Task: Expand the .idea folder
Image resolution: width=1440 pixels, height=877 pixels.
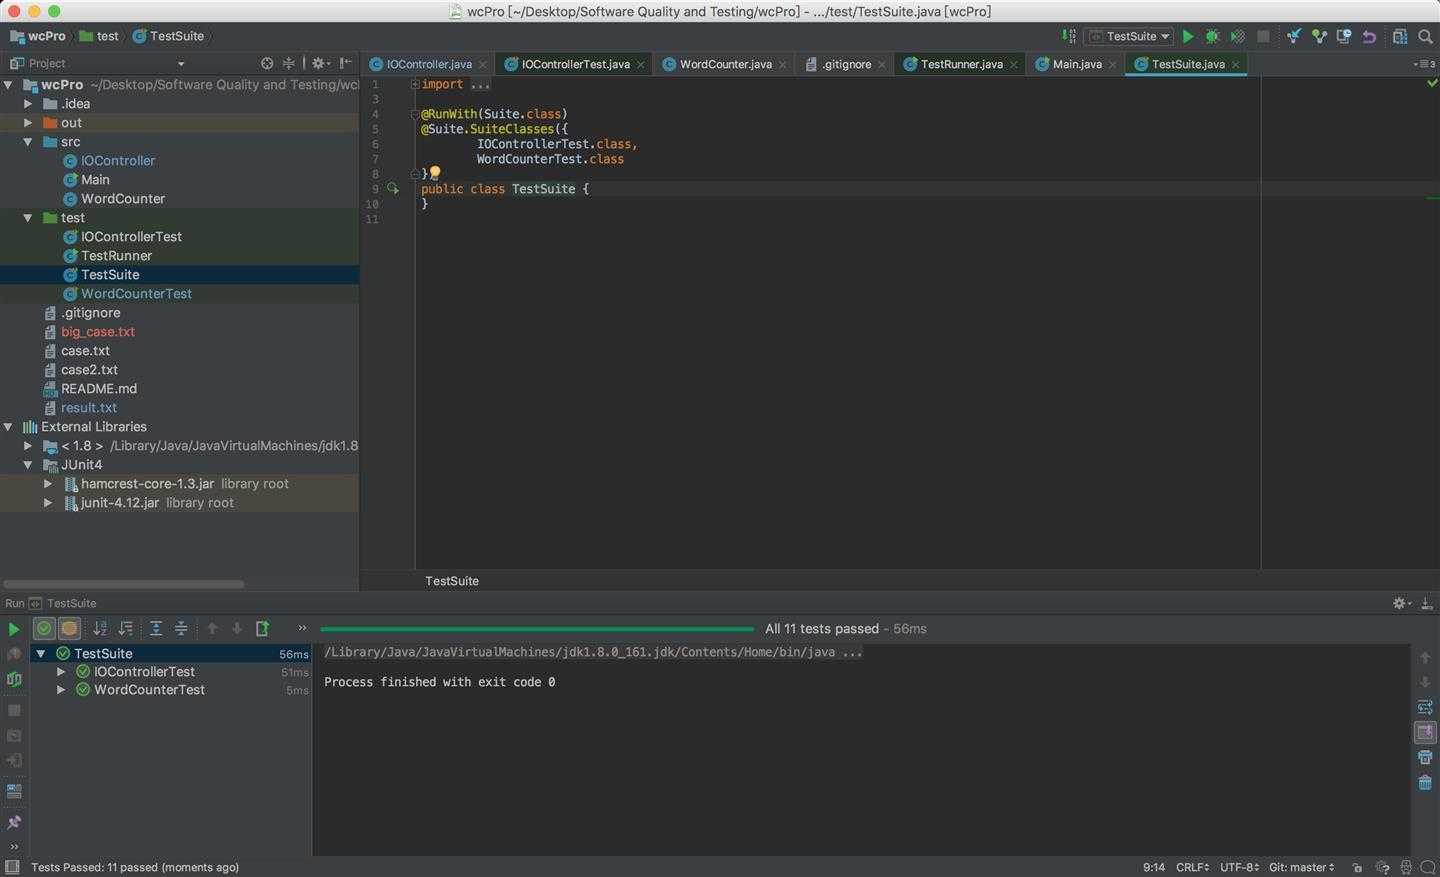Action: [x=28, y=104]
